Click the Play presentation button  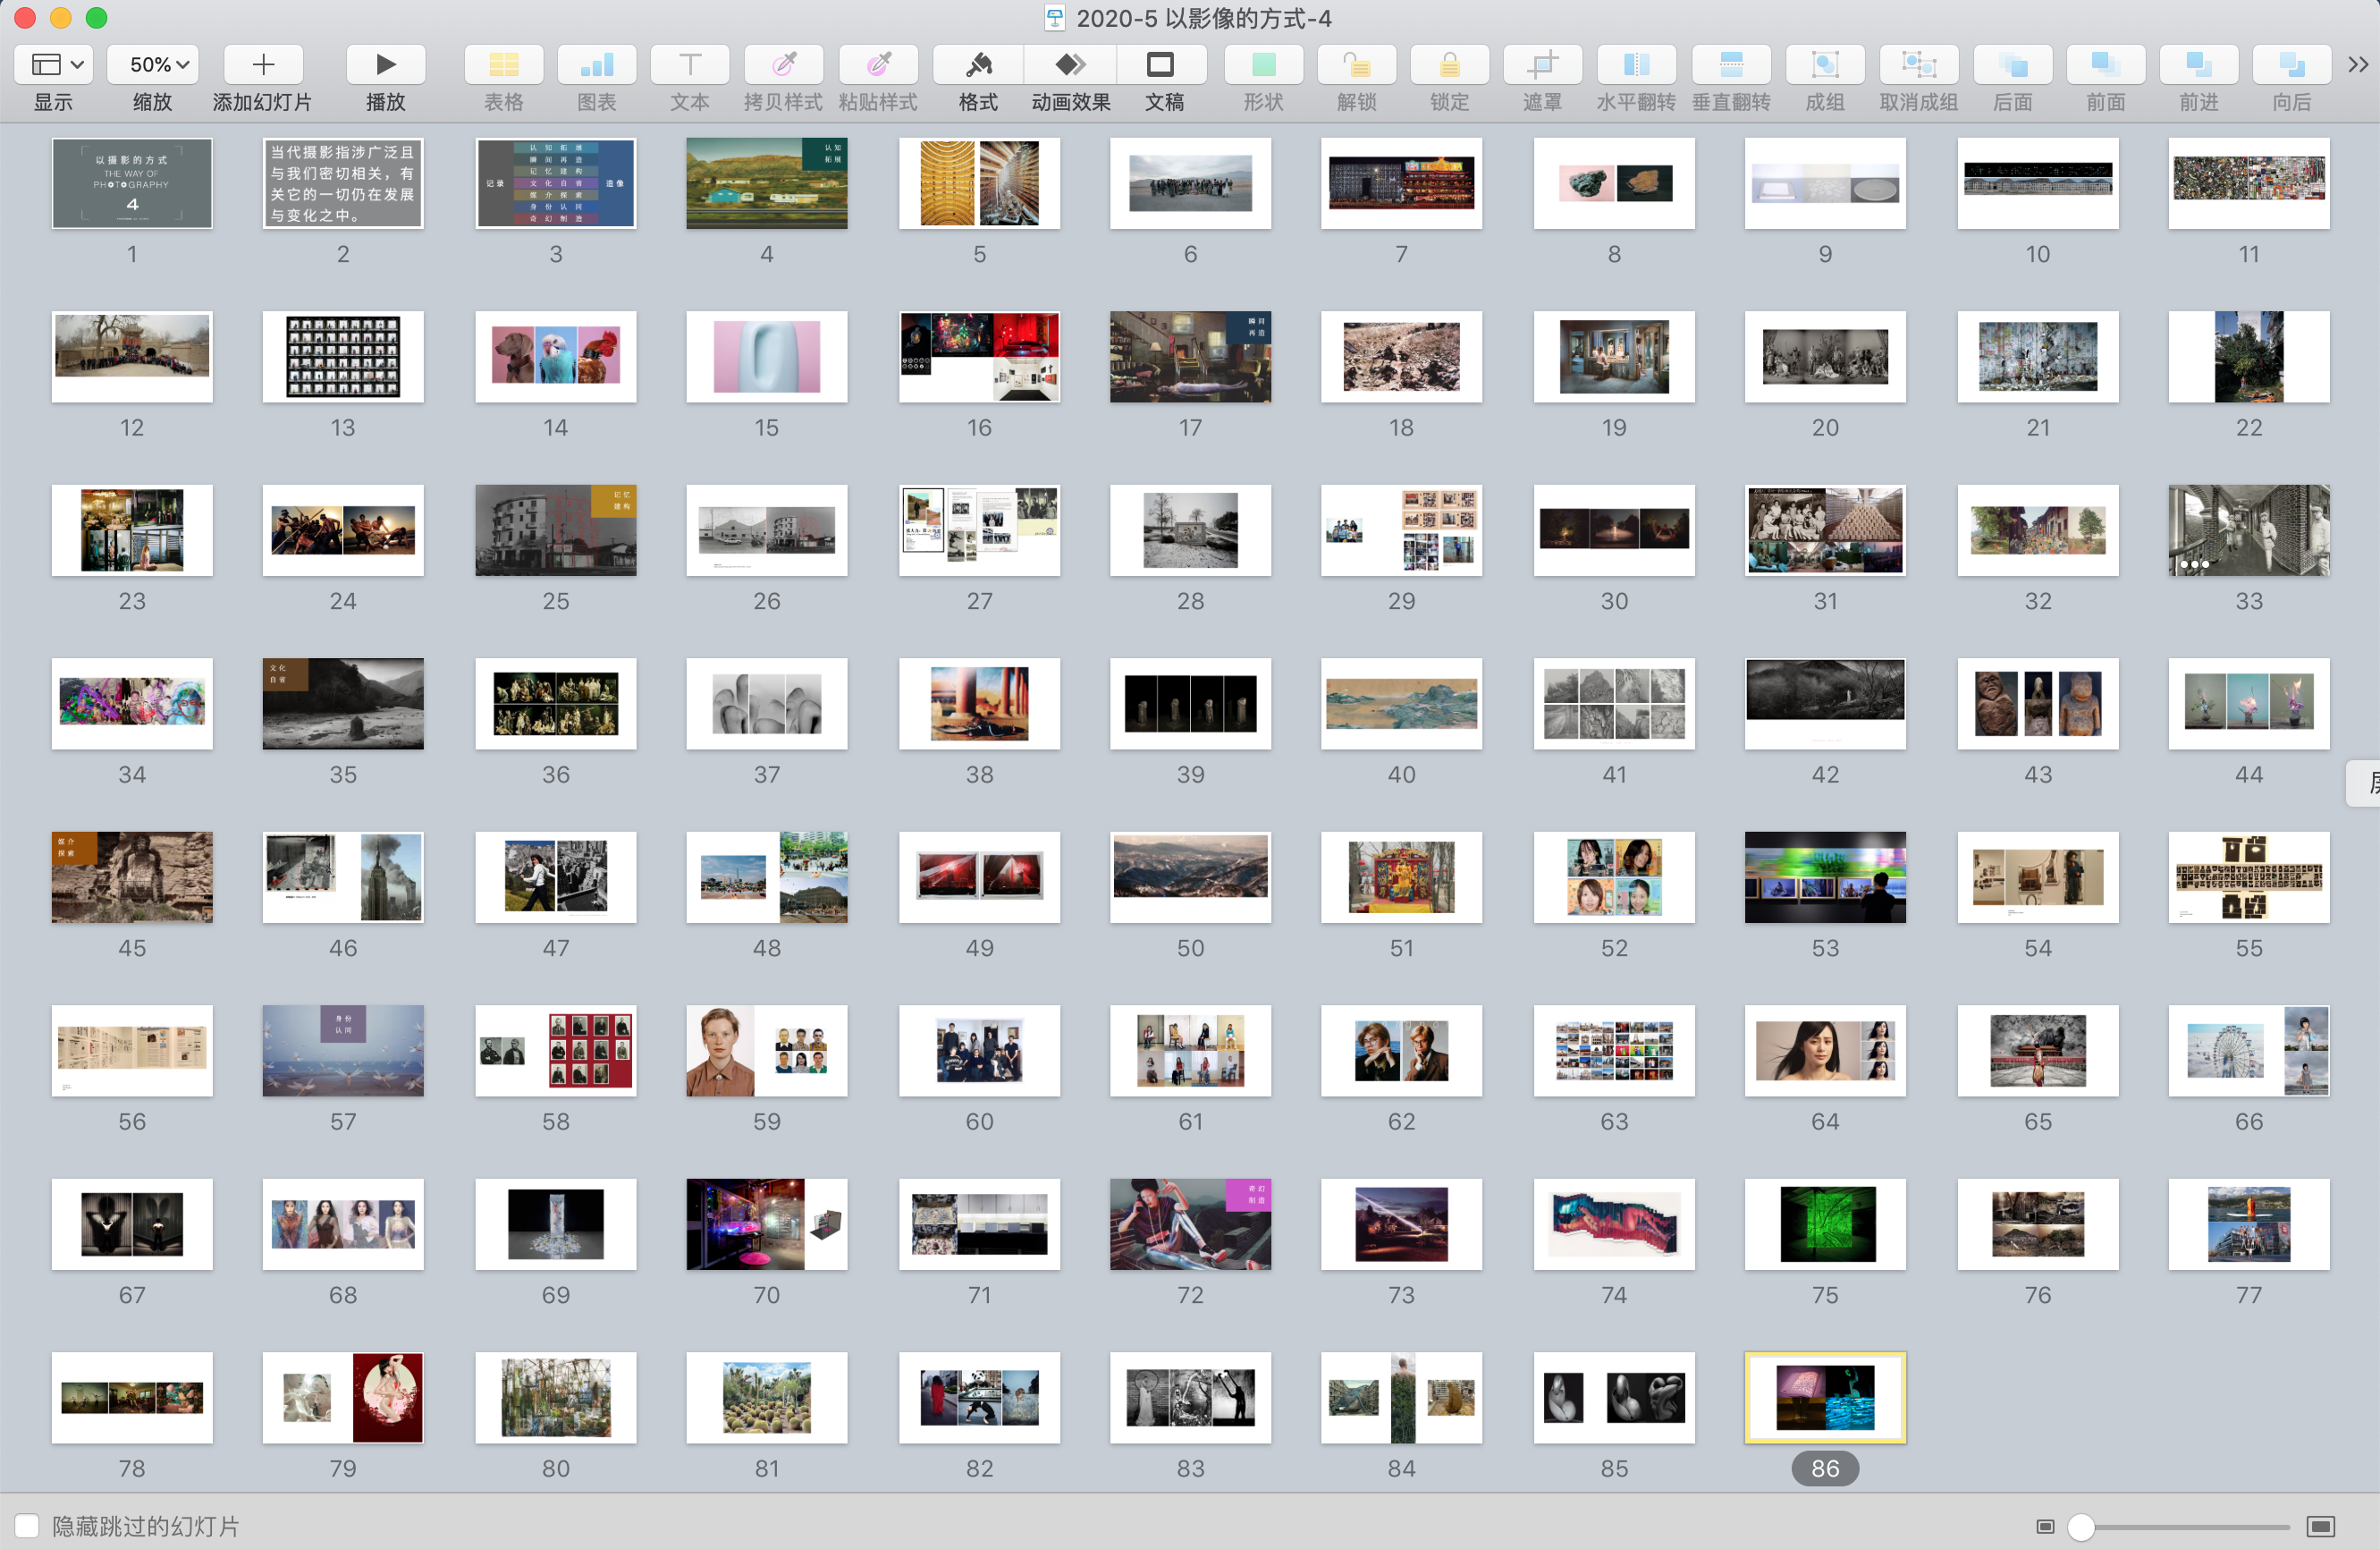(384, 66)
